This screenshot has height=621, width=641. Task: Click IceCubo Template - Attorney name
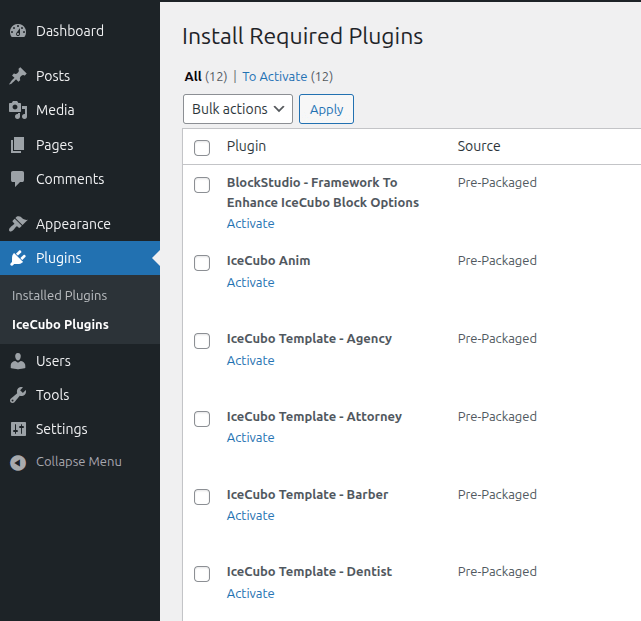coord(314,417)
